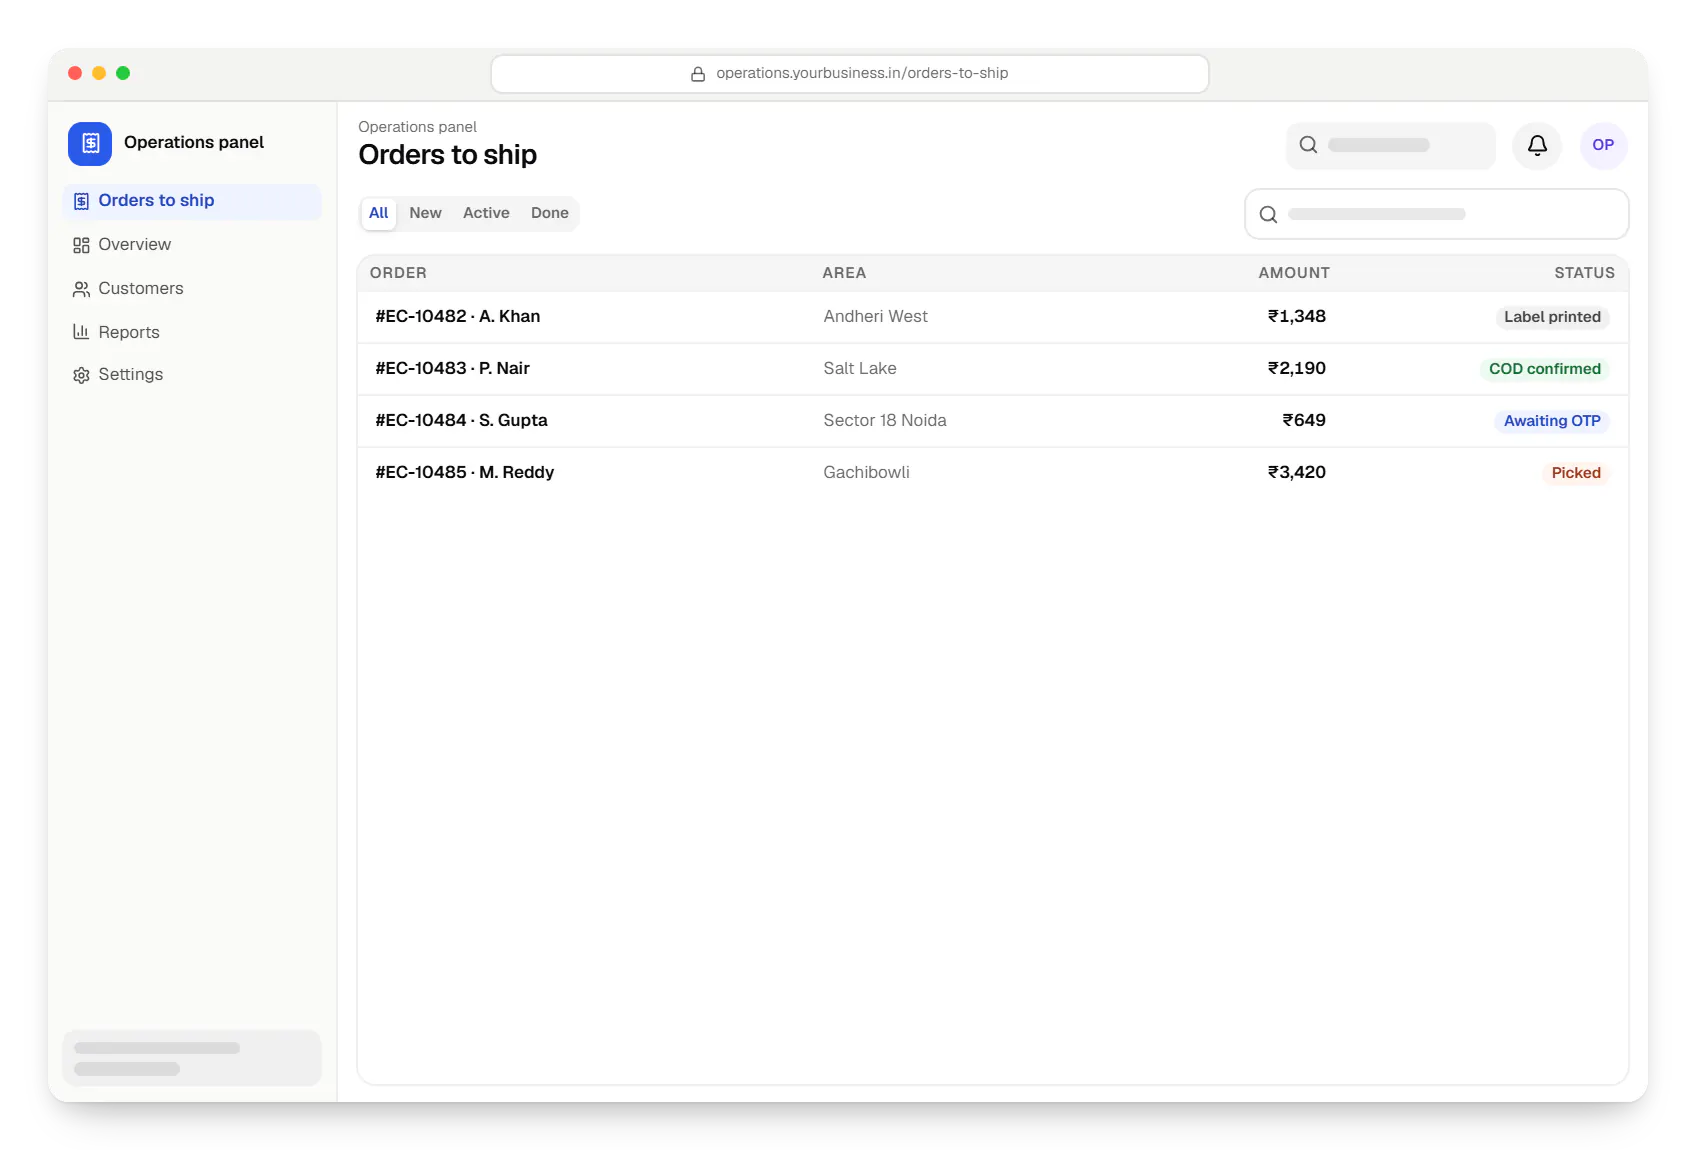Click the magnifier icon in header search
This screenshot has width=1696, height=1150.
[x=1308, y=145]
